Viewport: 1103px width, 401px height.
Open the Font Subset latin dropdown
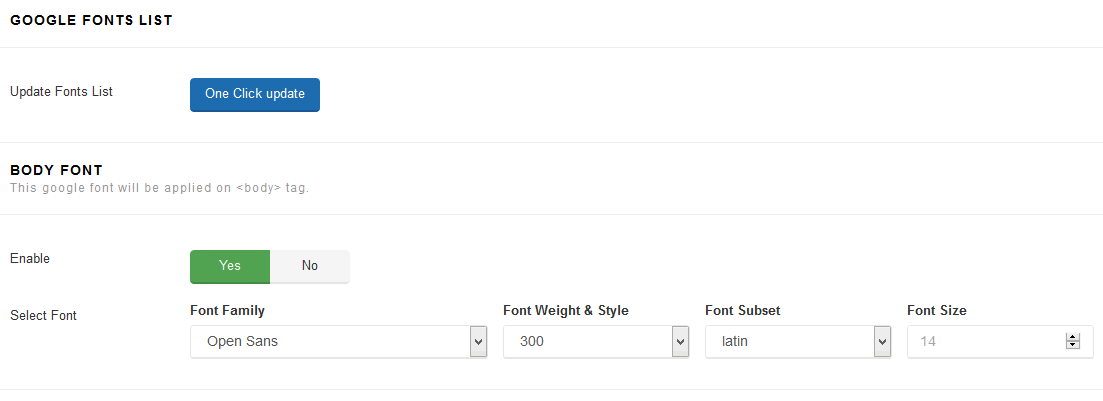pos(798,342)
